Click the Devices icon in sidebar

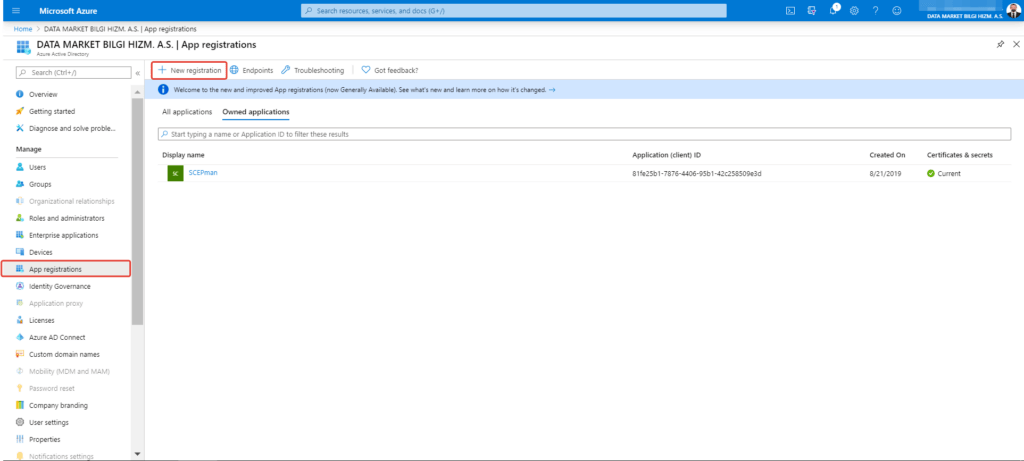pyautogui.click(x=20, y=252)
